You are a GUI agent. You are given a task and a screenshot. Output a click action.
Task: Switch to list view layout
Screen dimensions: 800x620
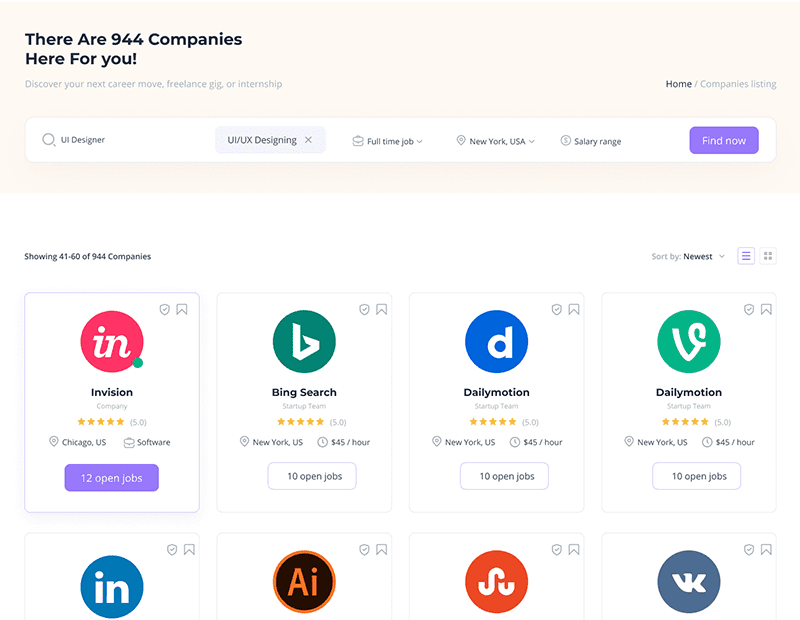coord(746,256)
